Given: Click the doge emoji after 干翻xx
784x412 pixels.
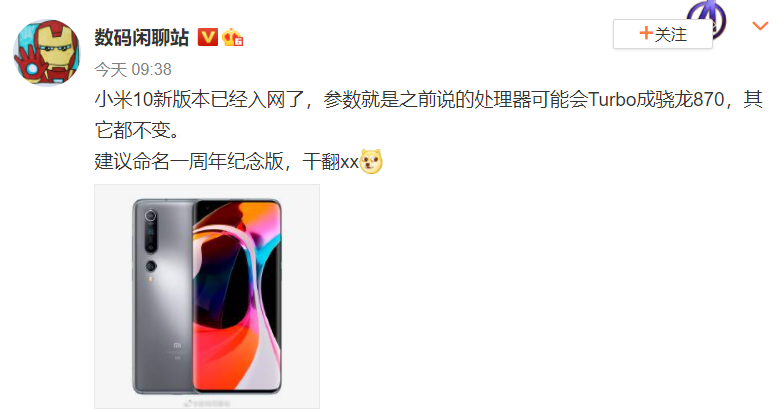Looking at the screenshot, I should click(371, 162).
